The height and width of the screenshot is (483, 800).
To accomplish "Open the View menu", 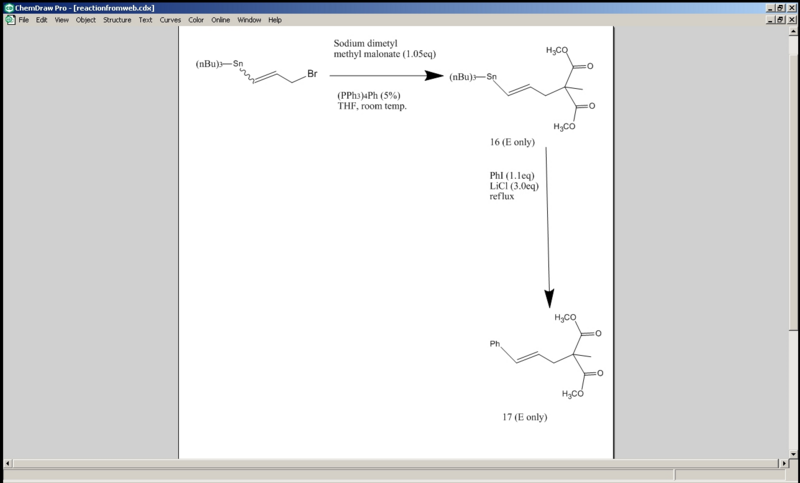I will pyautogui.click(x=61, y=20).
